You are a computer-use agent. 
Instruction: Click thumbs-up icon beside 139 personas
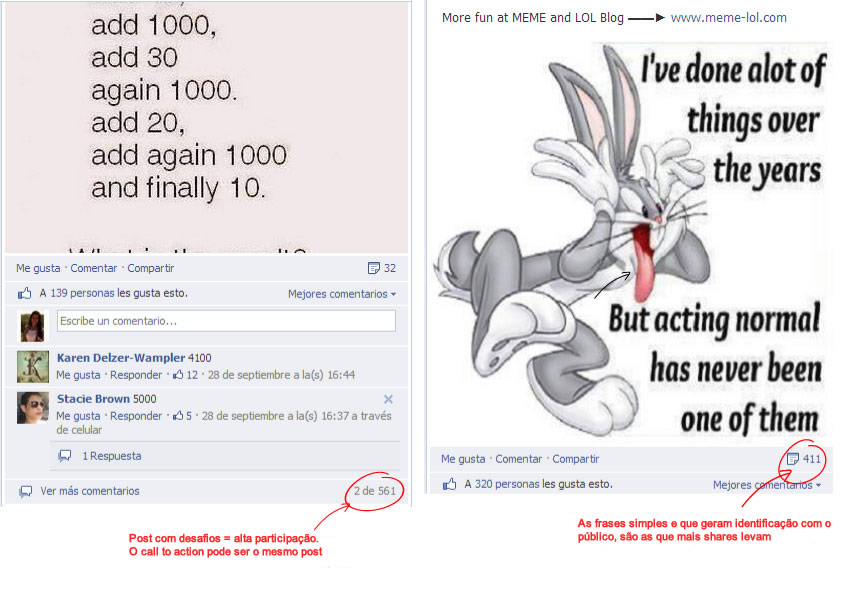pyautogui.click(x=24, y=293)
